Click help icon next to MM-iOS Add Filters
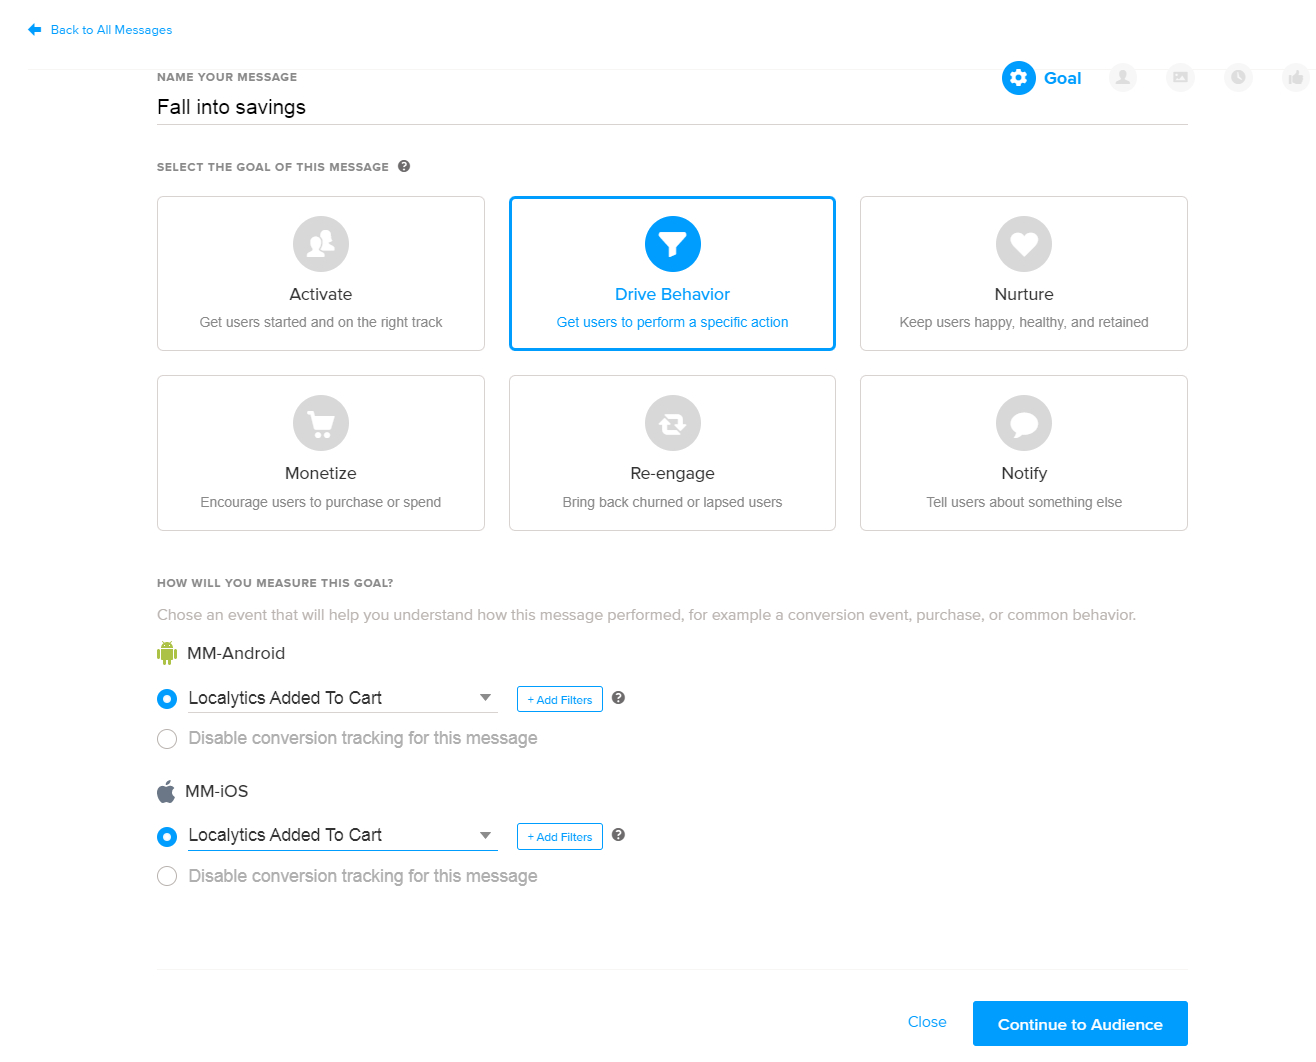The width and height of the screenshot is (1316, 1062). tap(618, 835)
